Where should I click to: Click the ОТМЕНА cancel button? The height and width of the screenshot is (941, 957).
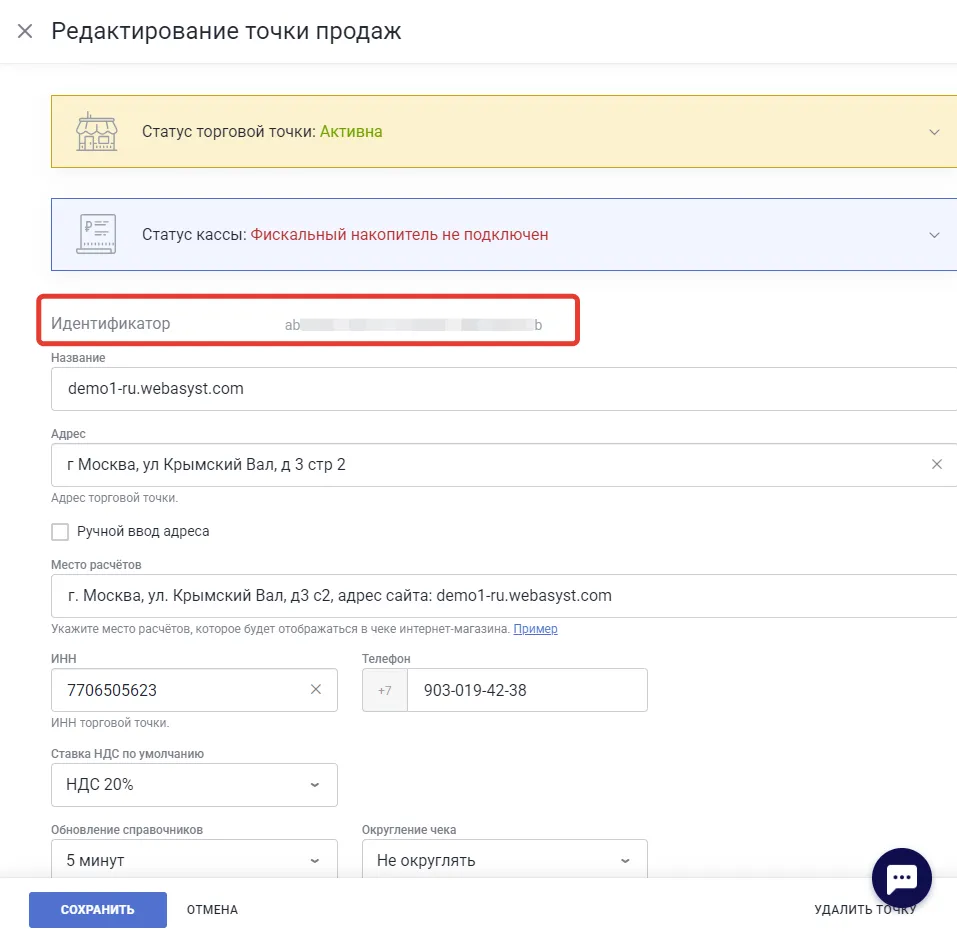[212, 910]
